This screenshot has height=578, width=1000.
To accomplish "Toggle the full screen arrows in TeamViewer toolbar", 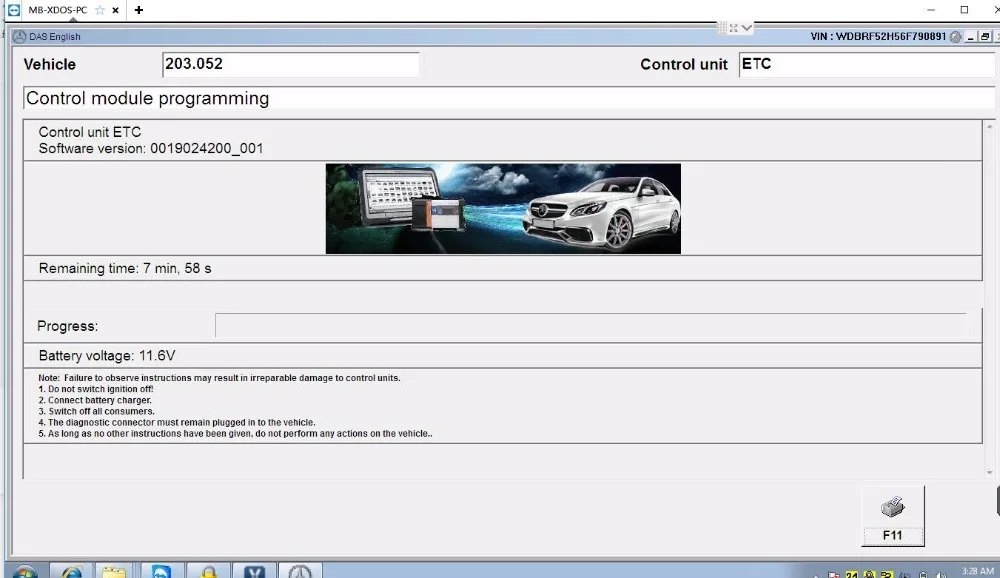I will pos(735,29).
